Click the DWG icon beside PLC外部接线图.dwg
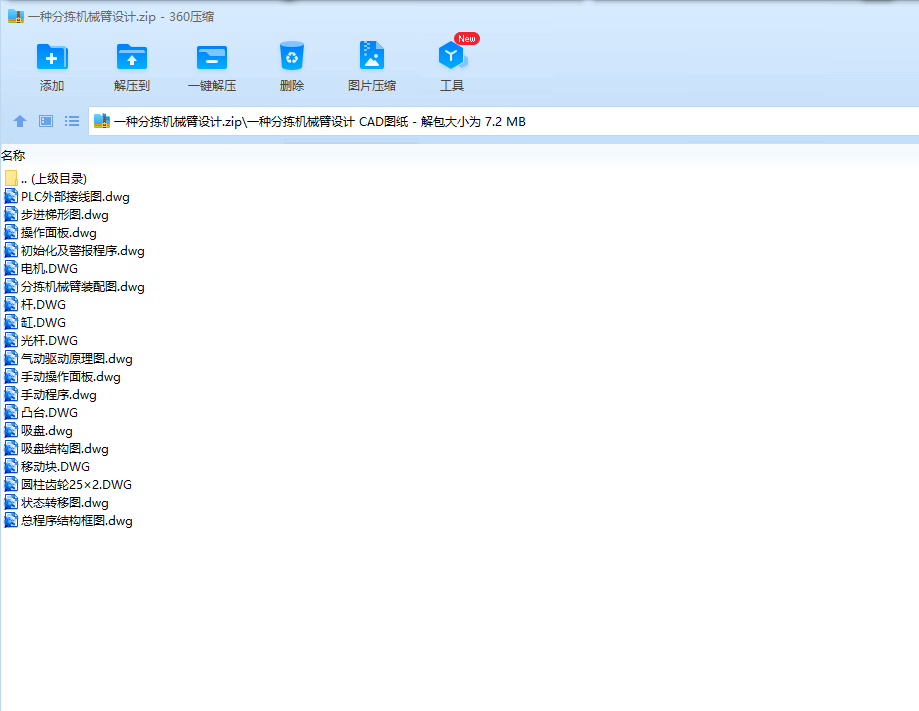 (11, 196)
